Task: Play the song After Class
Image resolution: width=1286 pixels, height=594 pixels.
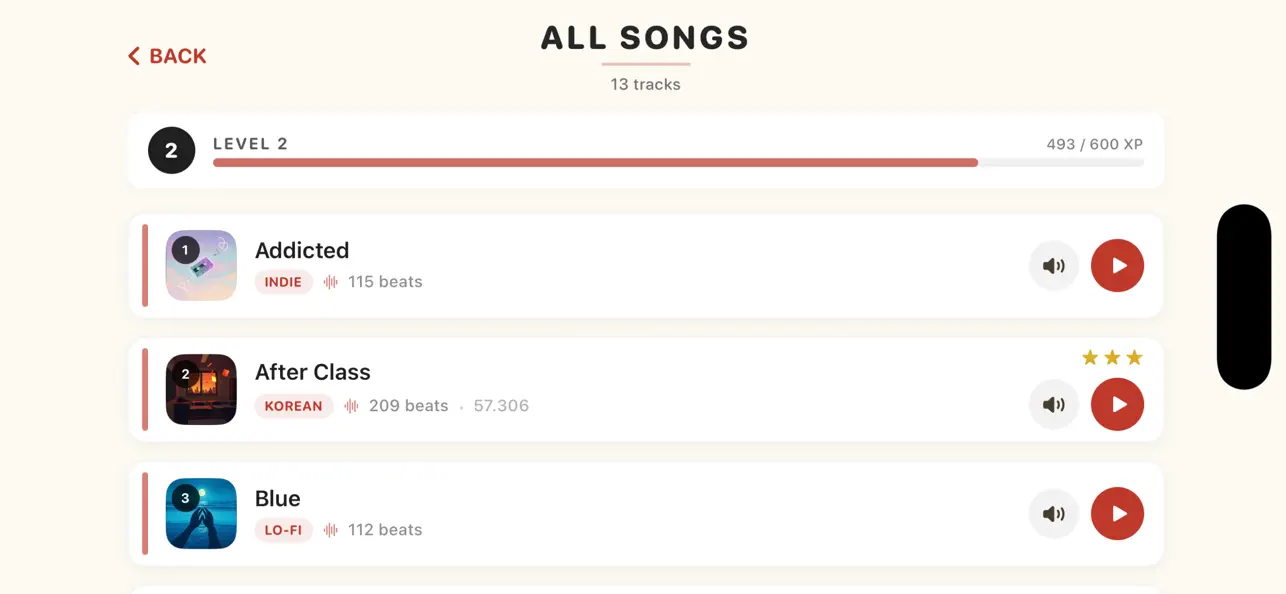Action: 1117,405
